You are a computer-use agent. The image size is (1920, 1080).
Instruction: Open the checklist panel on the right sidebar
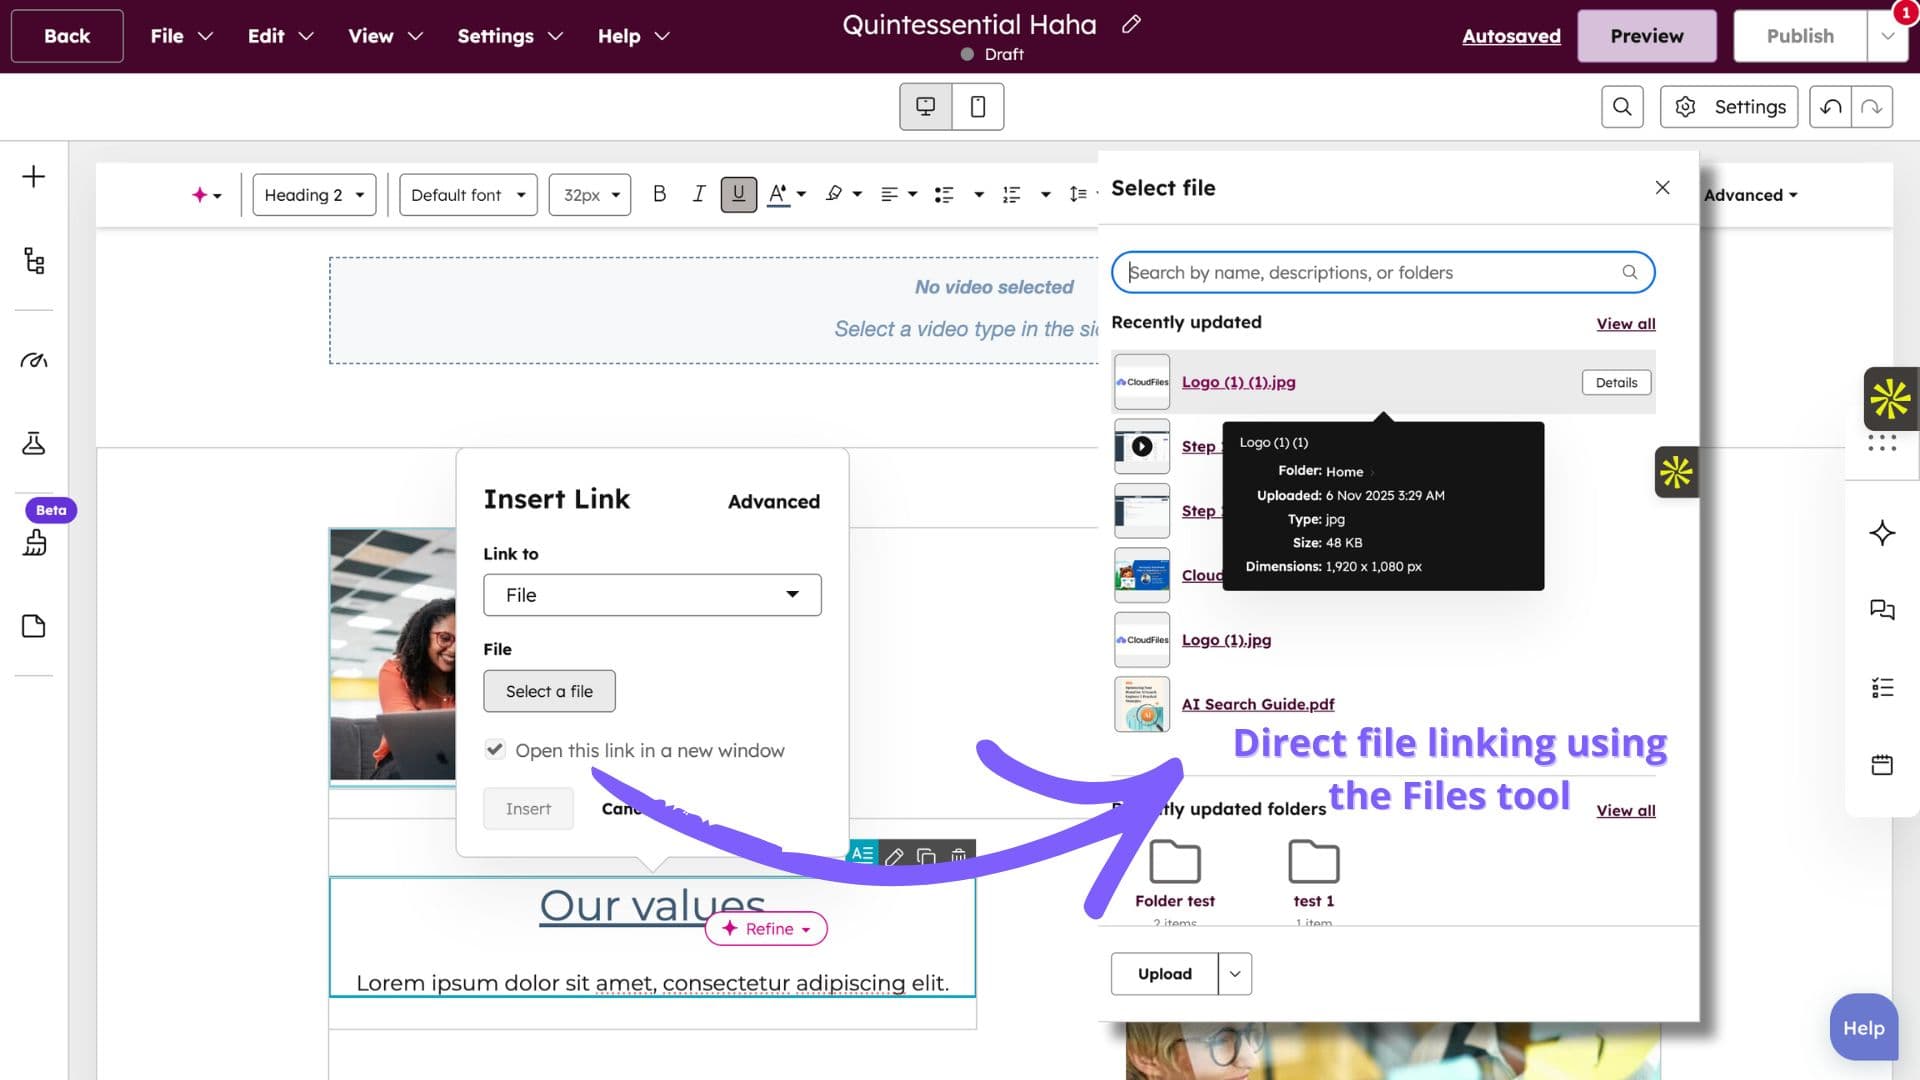(x=1883, y=687)
